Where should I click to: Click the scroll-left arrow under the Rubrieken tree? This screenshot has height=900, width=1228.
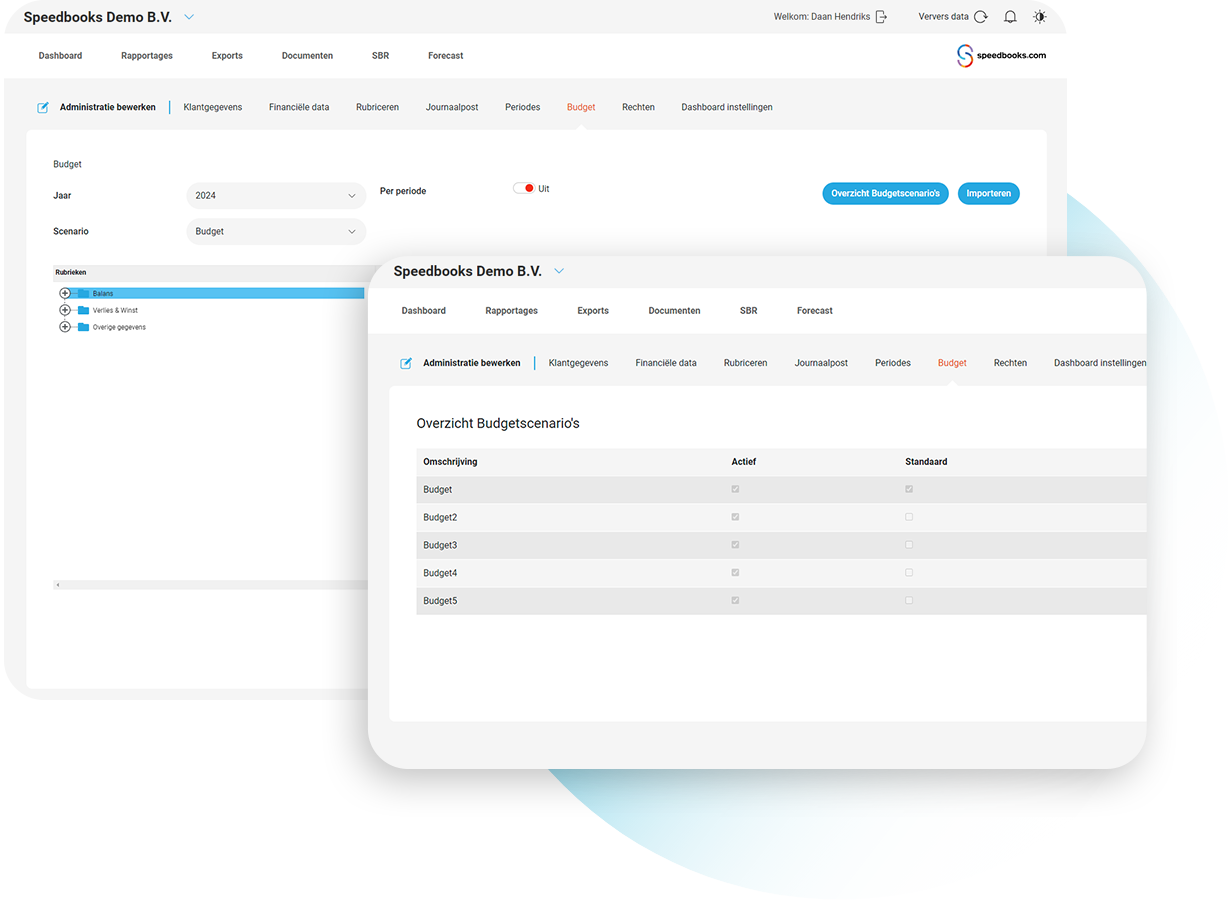click(58, 585)
